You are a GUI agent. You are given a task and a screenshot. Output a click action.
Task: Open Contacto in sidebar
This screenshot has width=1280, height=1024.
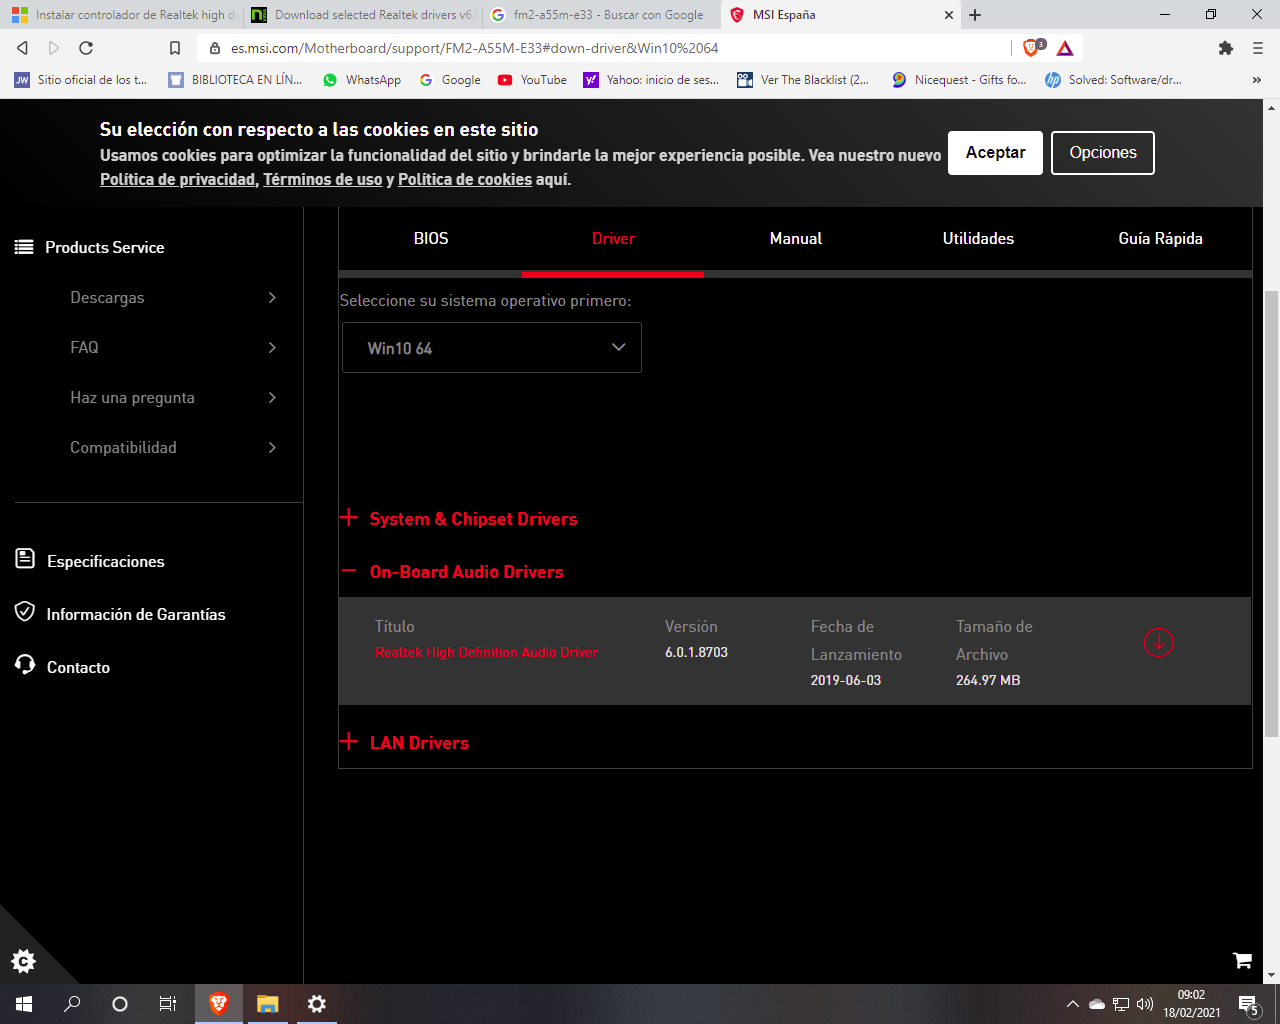[x=62, y=667]
